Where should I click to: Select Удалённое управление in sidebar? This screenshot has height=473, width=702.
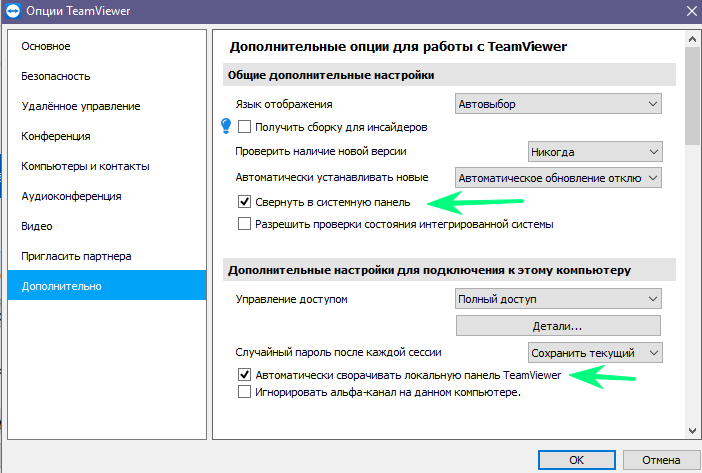(107, 107)
